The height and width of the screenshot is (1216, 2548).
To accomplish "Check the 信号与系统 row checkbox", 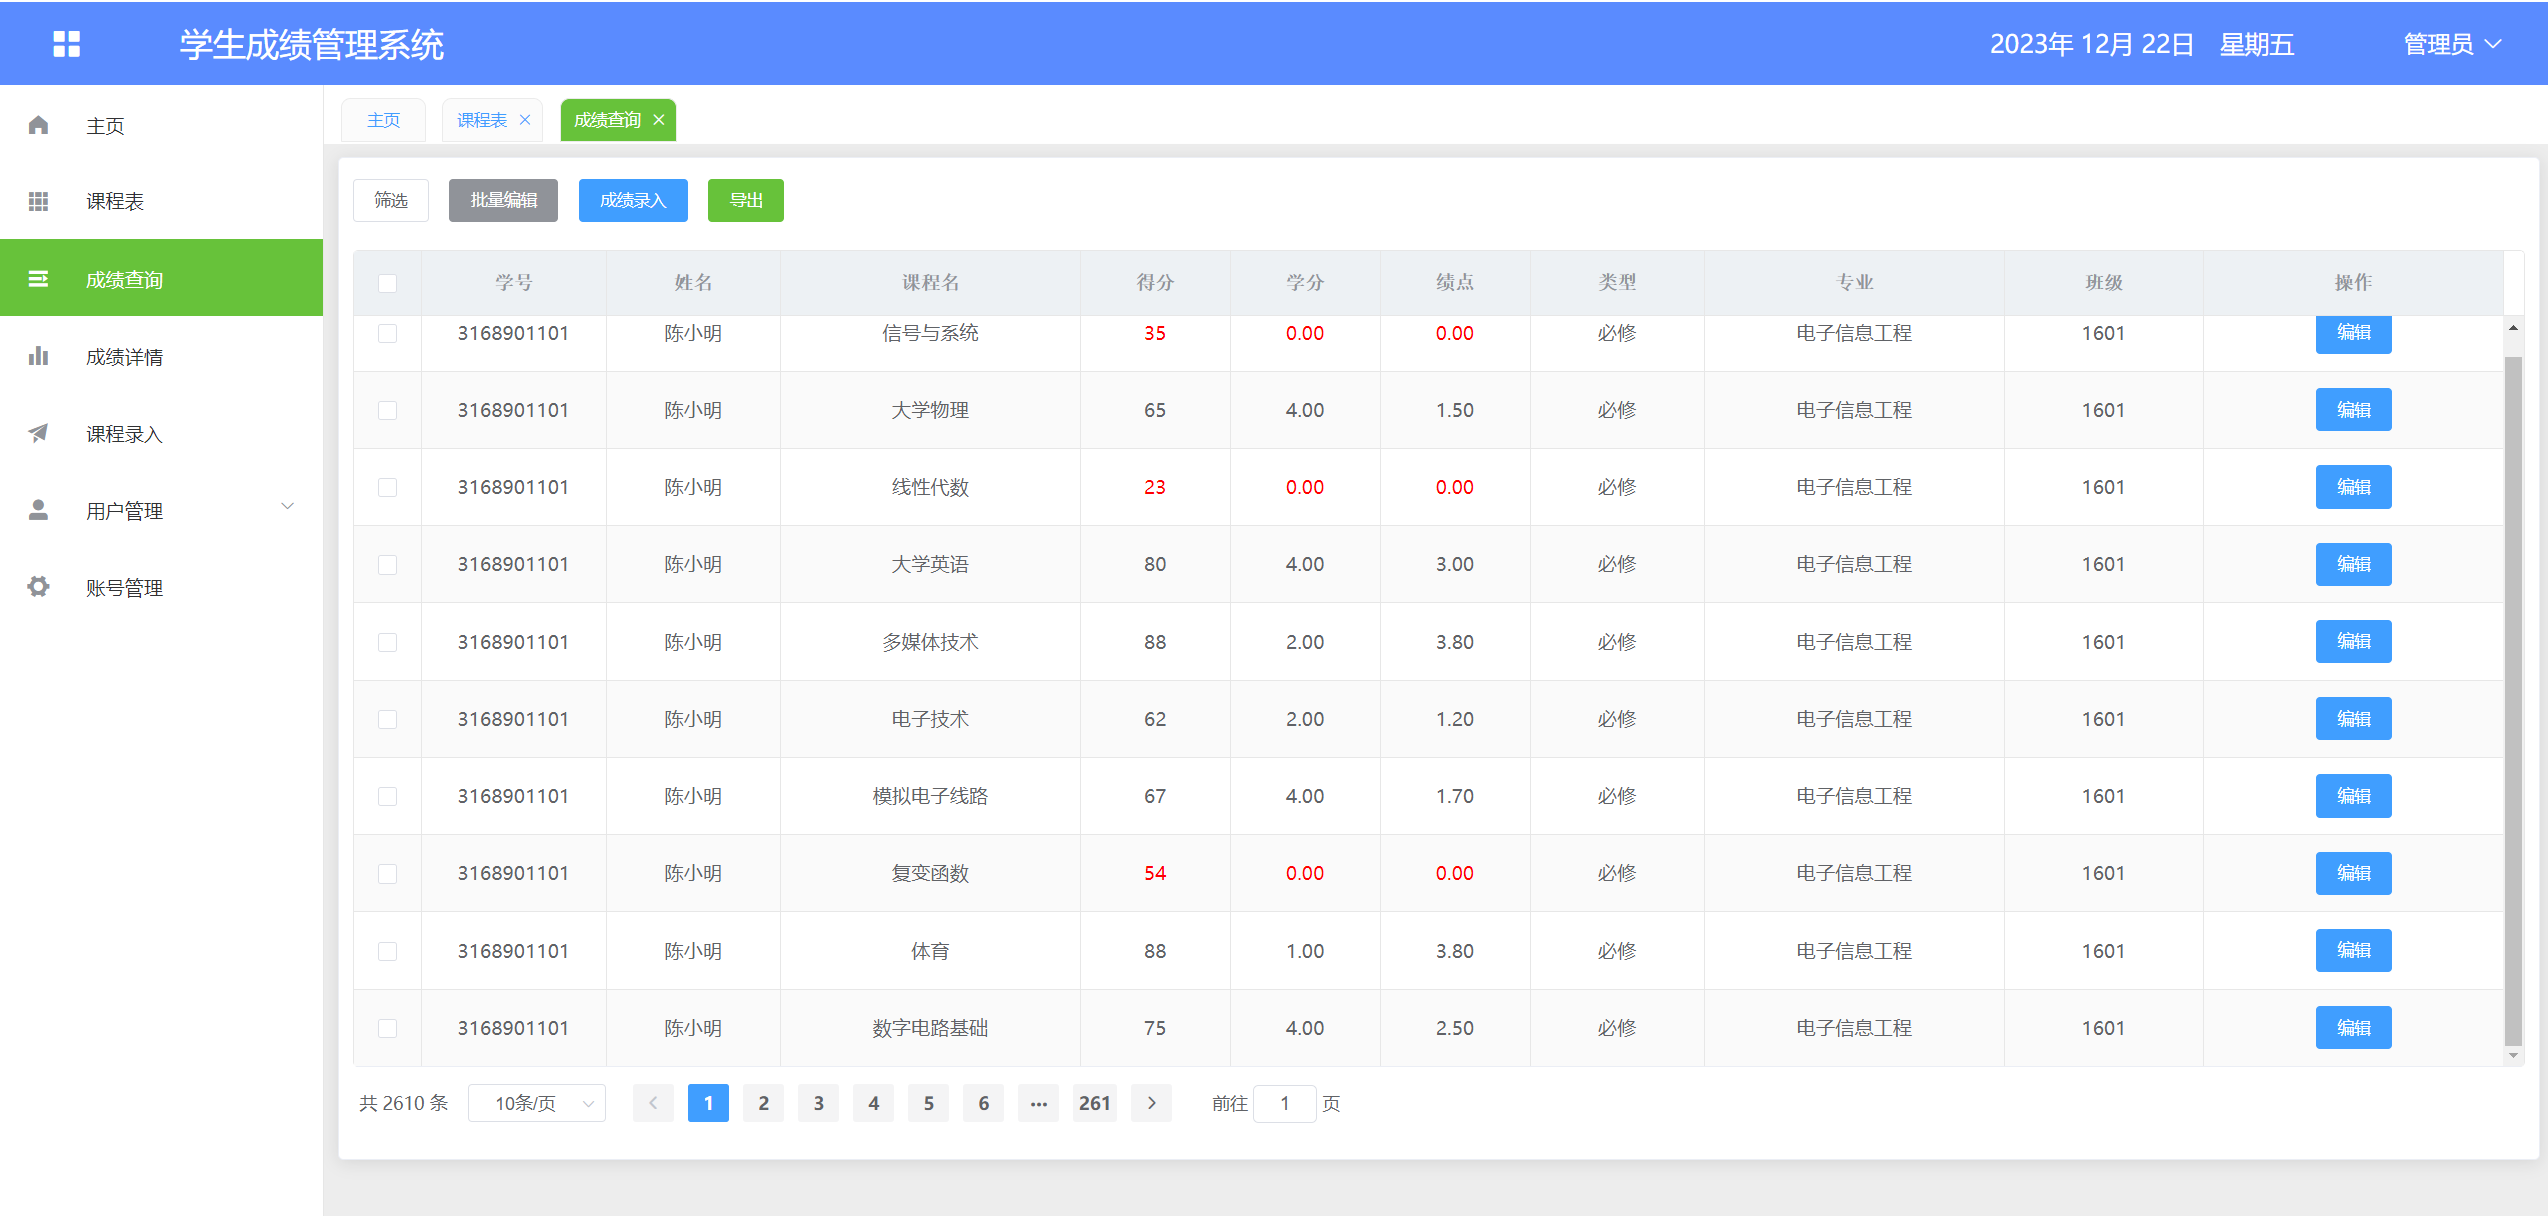I will tap(388, 333).
